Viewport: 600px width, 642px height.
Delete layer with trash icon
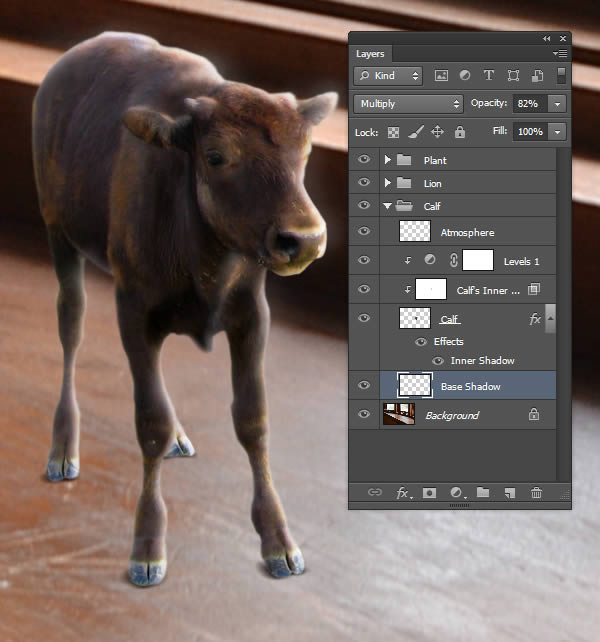point(536,493)
